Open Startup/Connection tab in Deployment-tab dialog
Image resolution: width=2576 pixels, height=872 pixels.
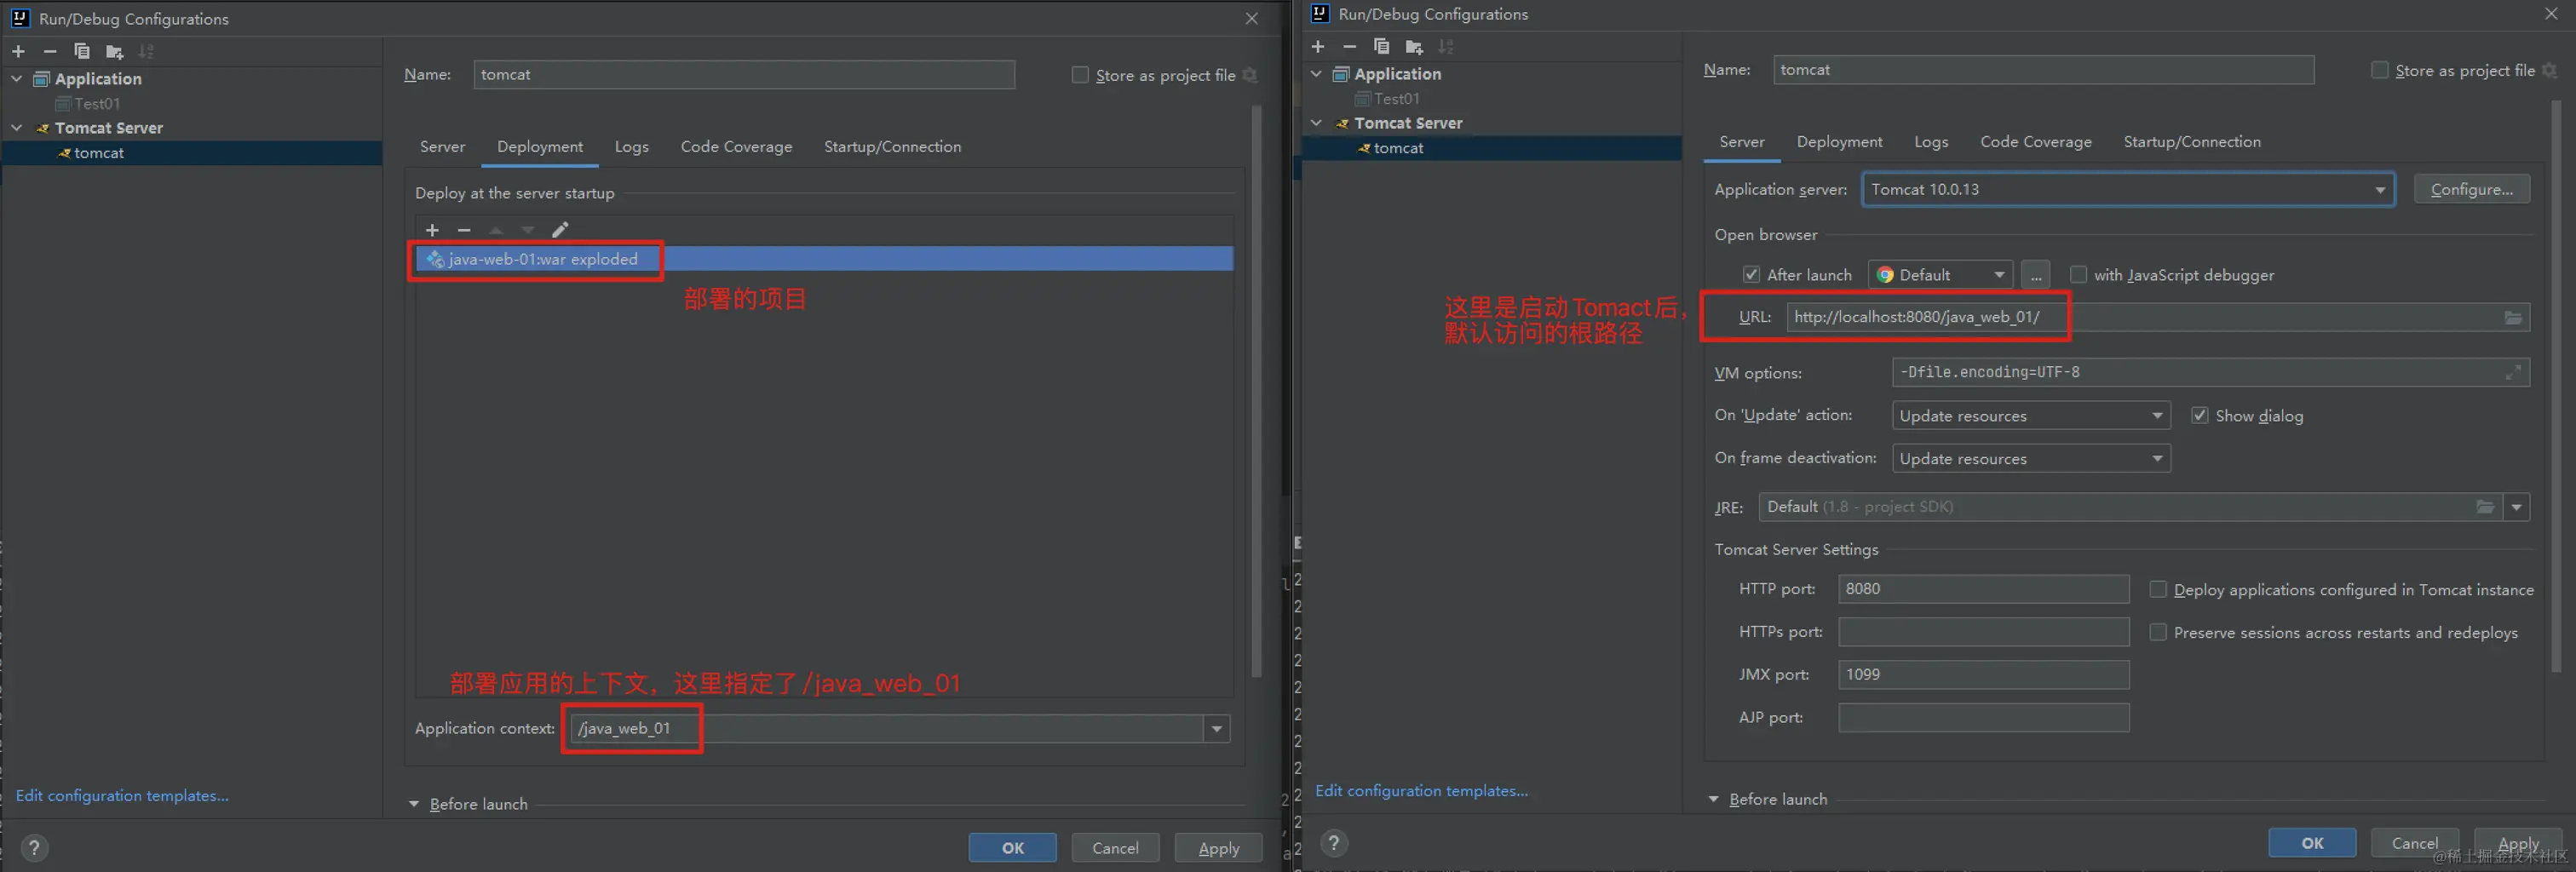tap(892, 146)
